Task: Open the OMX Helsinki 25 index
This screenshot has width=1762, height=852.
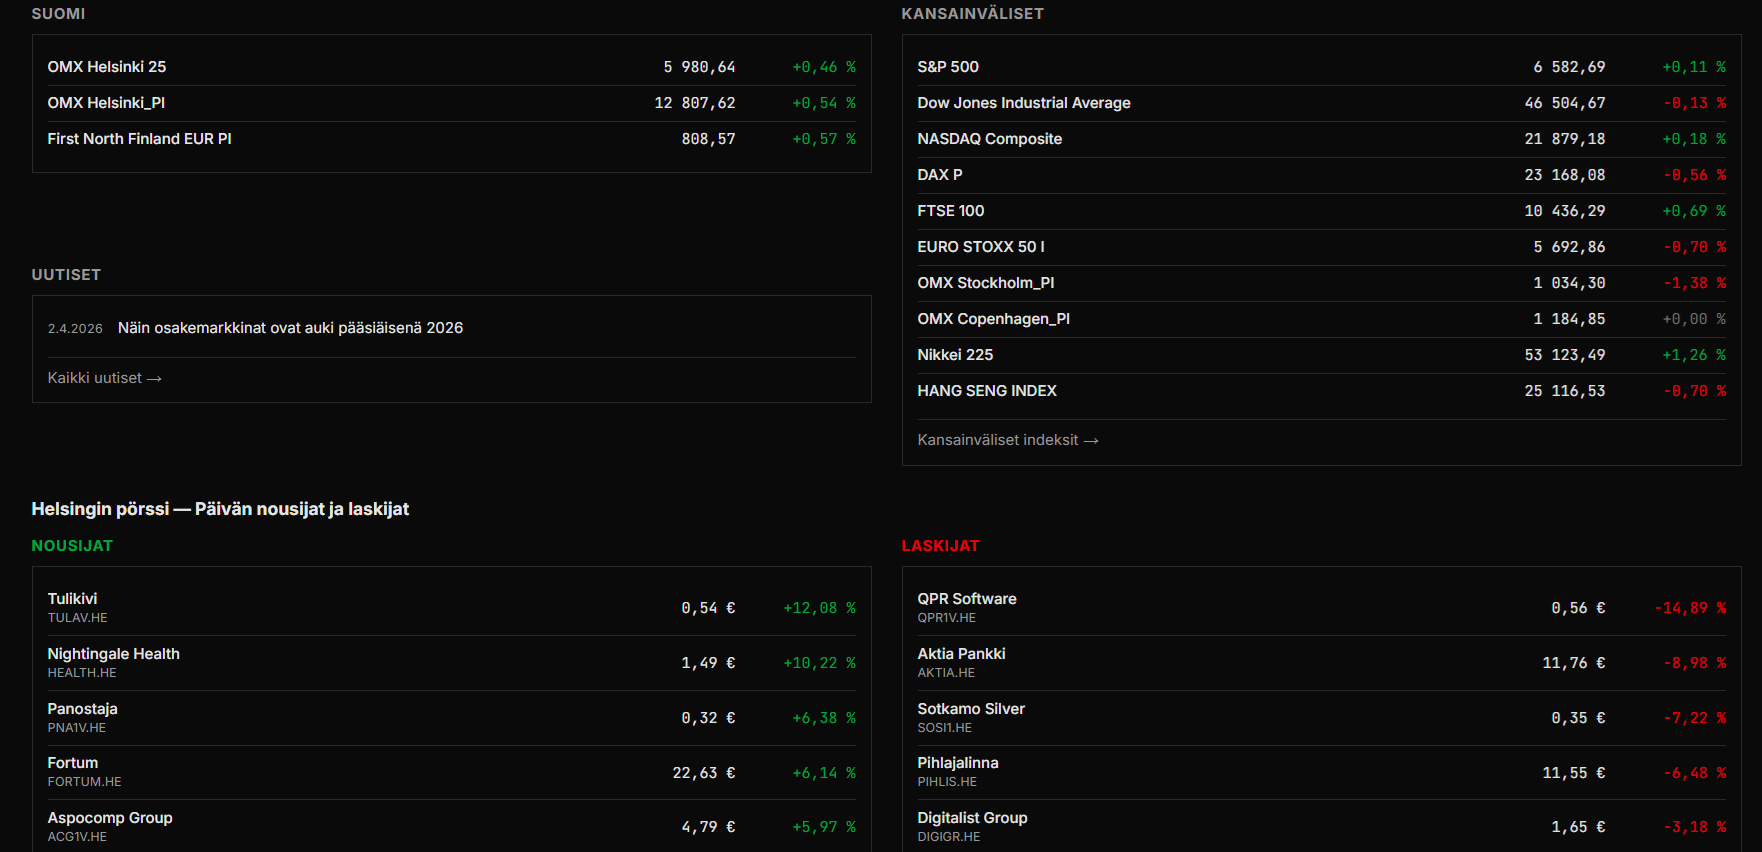Action: [x=107, y=67]
